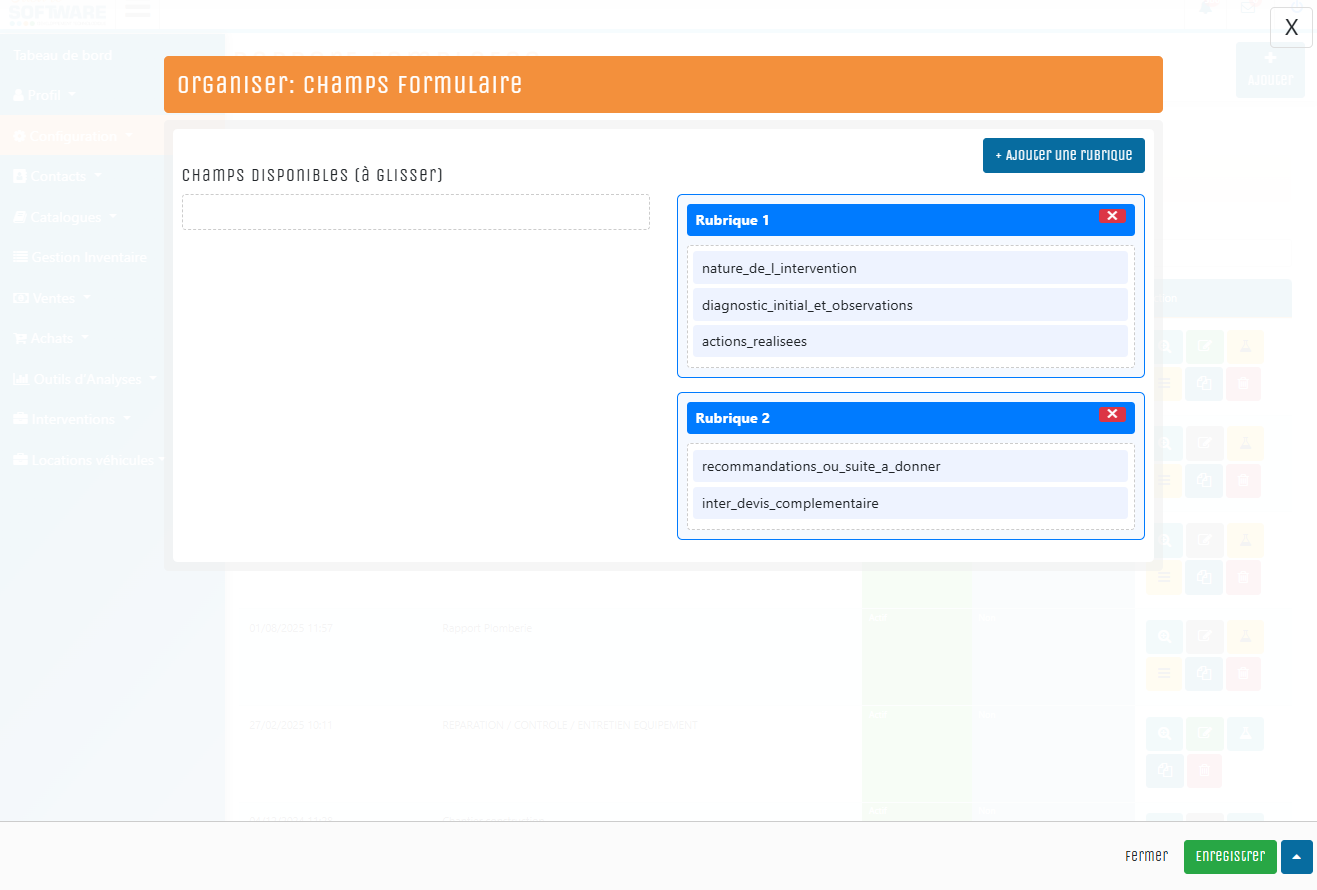Select the actions_realisees field
This screenshot has width=1317, height=890.
click(x=909, y=341)
